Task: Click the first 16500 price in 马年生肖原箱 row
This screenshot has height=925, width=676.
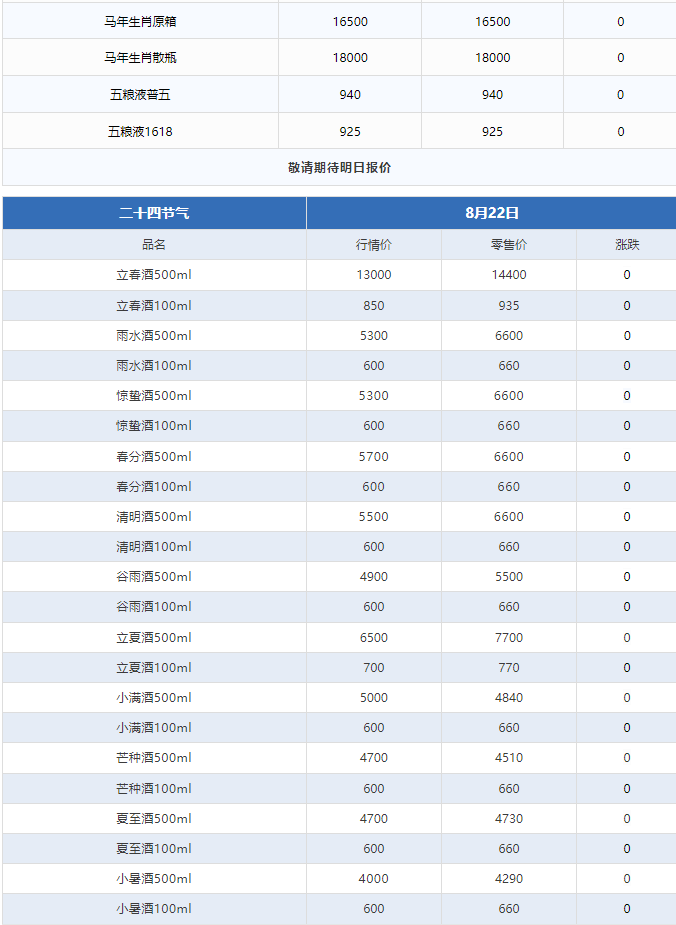Action: pyautogui.click(x=350, y=22)
